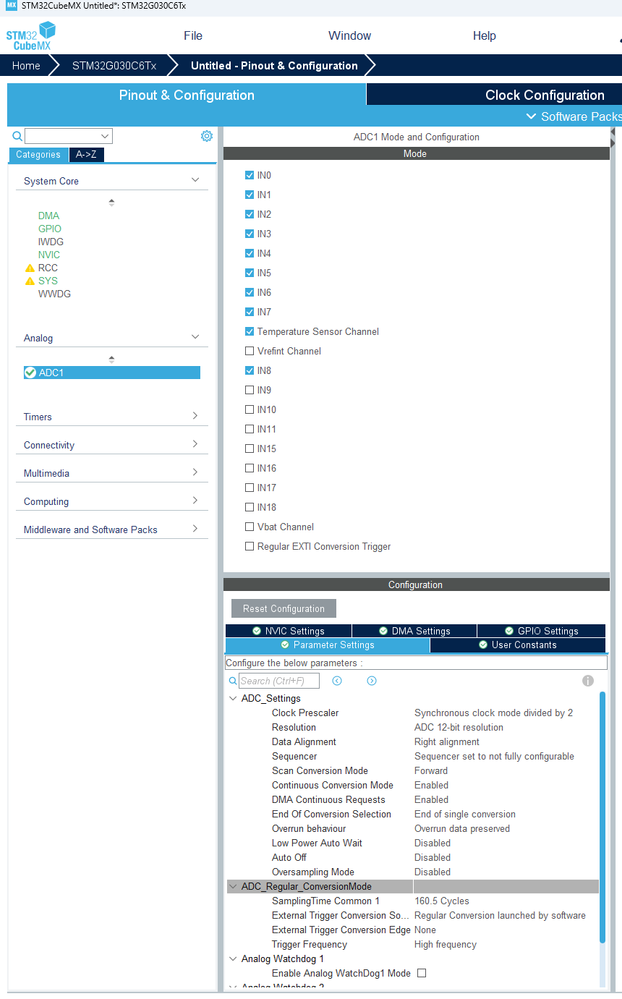
Task: Enable the IN15 channel checkbox
Action: click(249, 449)
